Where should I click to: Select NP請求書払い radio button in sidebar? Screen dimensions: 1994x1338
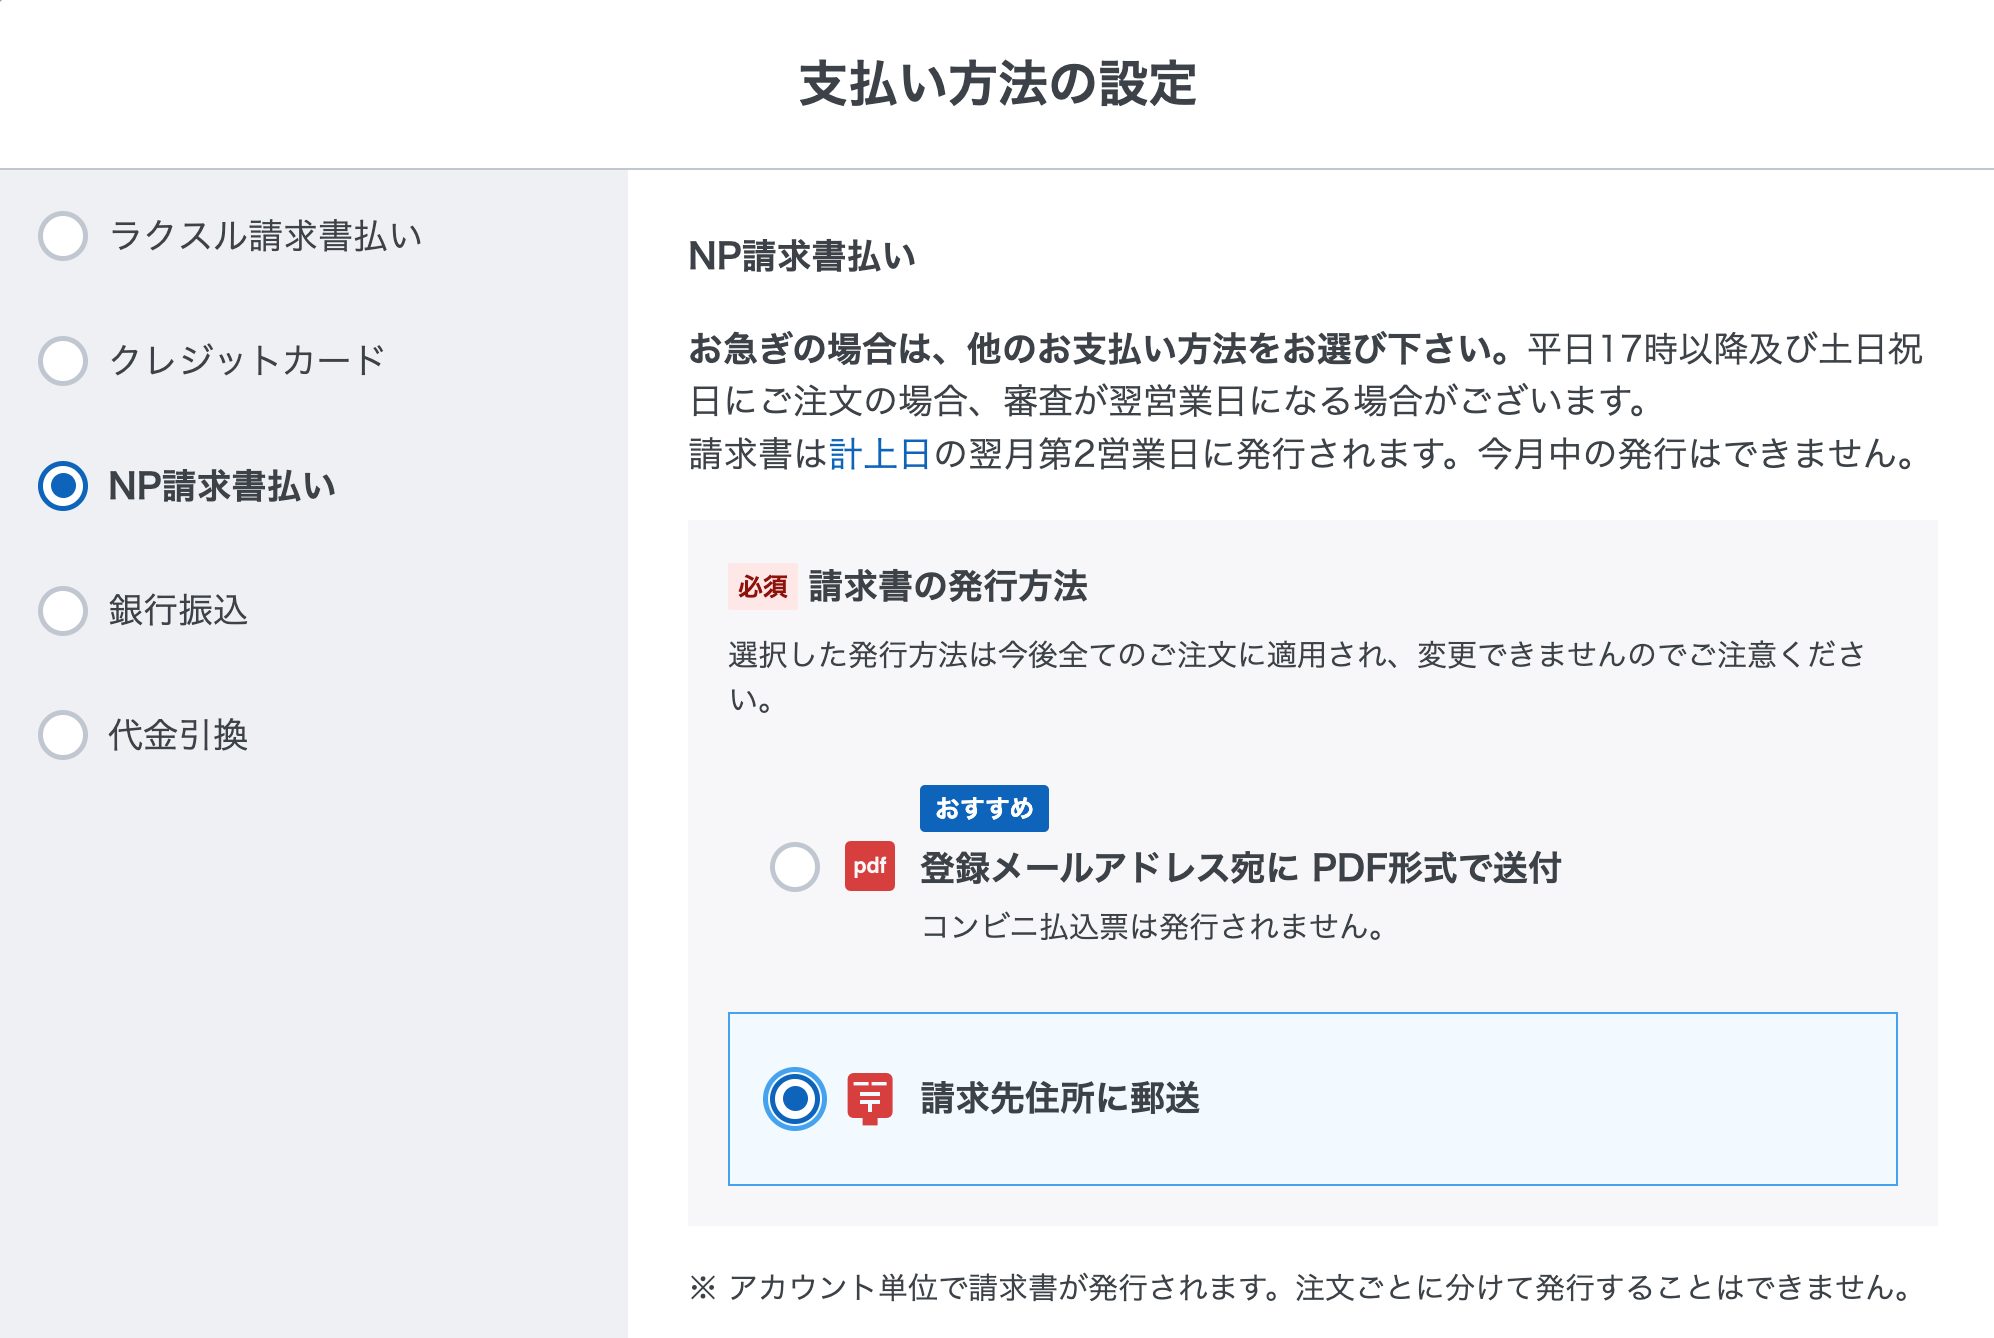tap(63, 486)
